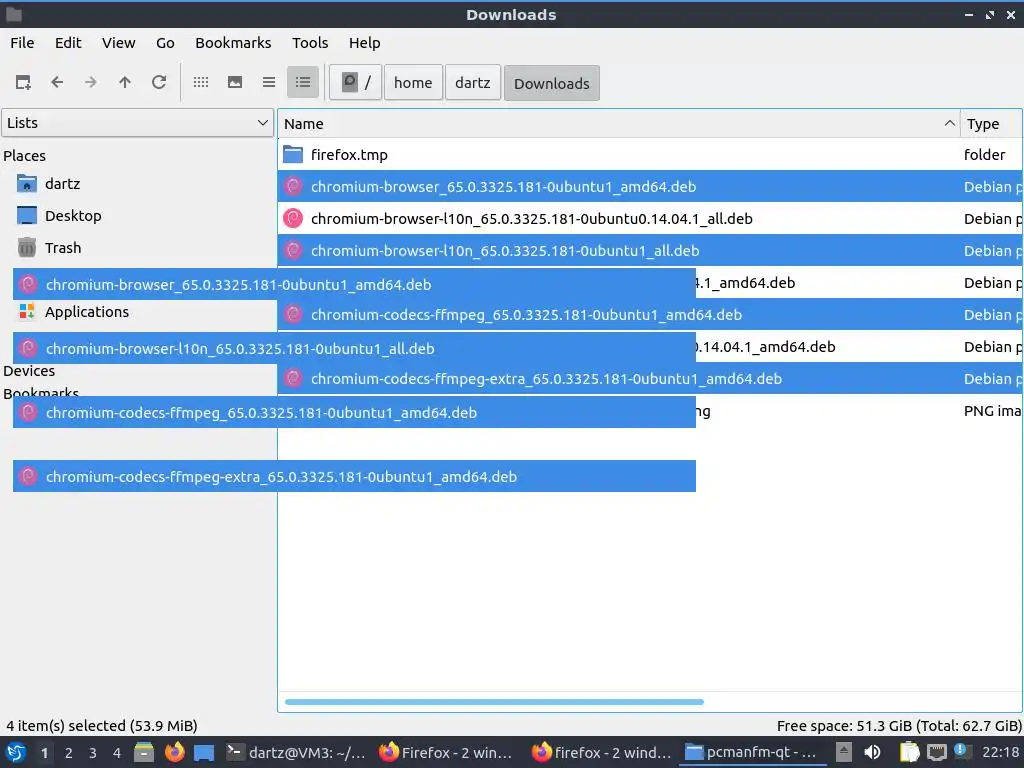The height and width of the screenshot is (768, 1024).
Task: Click the PNG image type cell
Action: (x=992, y=411)
